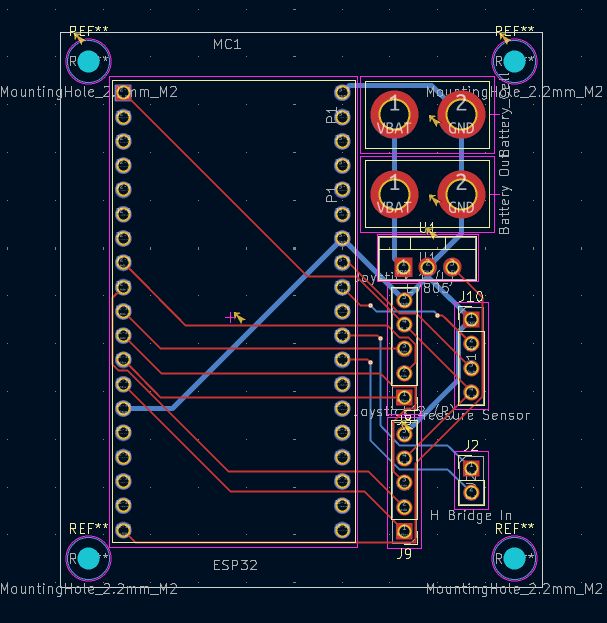Click the upper VBAT pad 1
Screen dimensions: 607x623
394,113
